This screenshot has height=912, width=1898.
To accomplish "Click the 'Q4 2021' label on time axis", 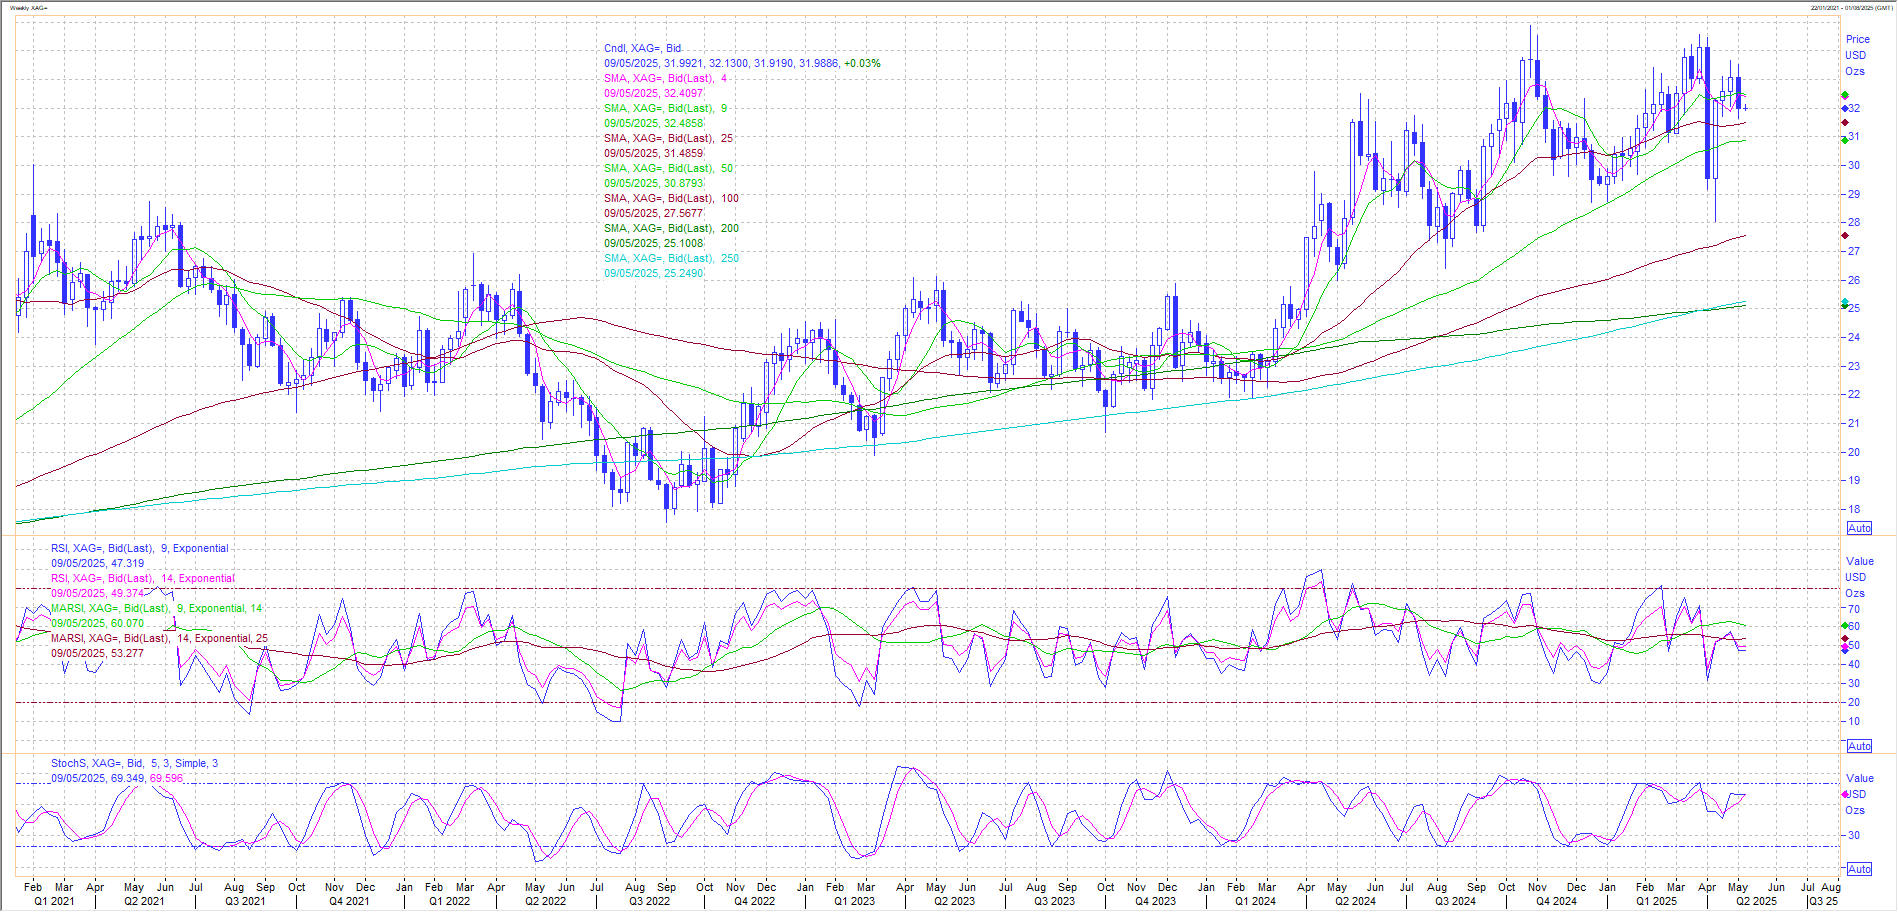I will coord(349,901).
